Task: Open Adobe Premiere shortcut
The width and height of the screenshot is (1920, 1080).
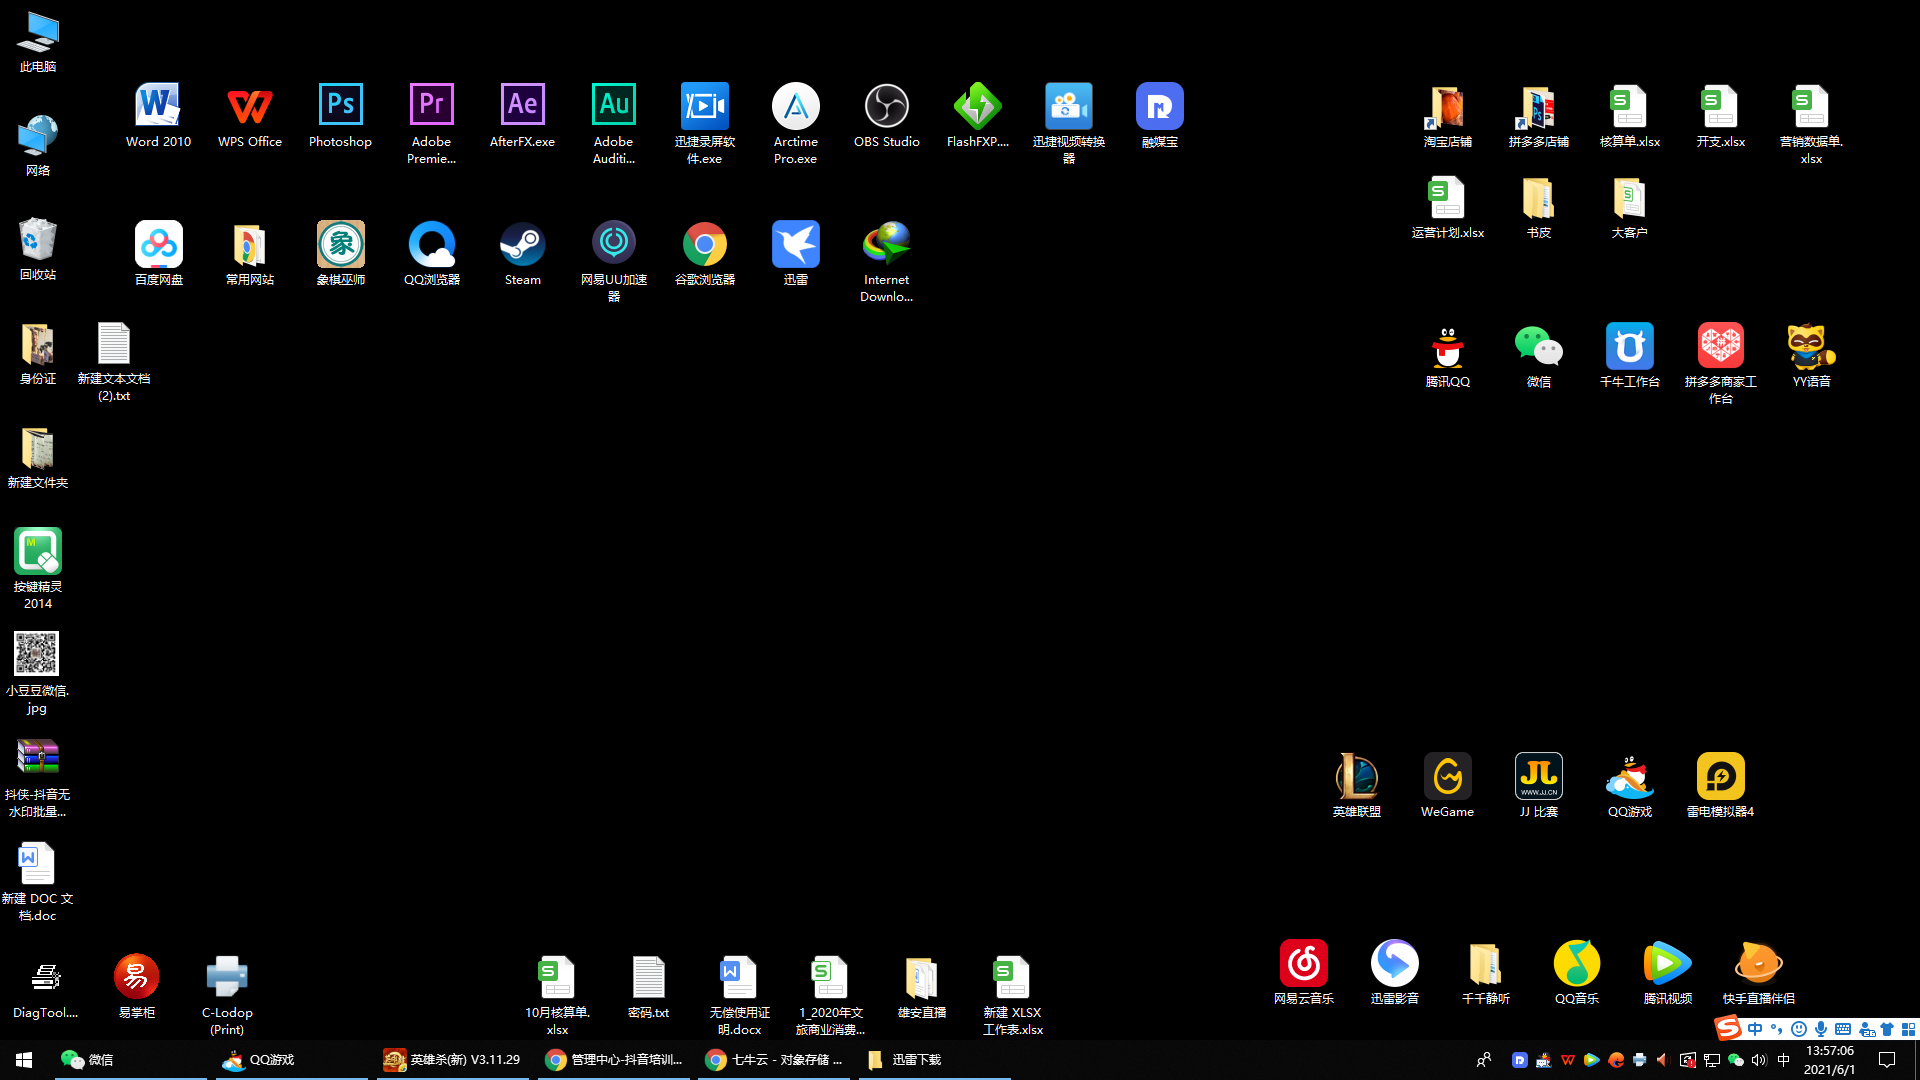Action: 431,123
